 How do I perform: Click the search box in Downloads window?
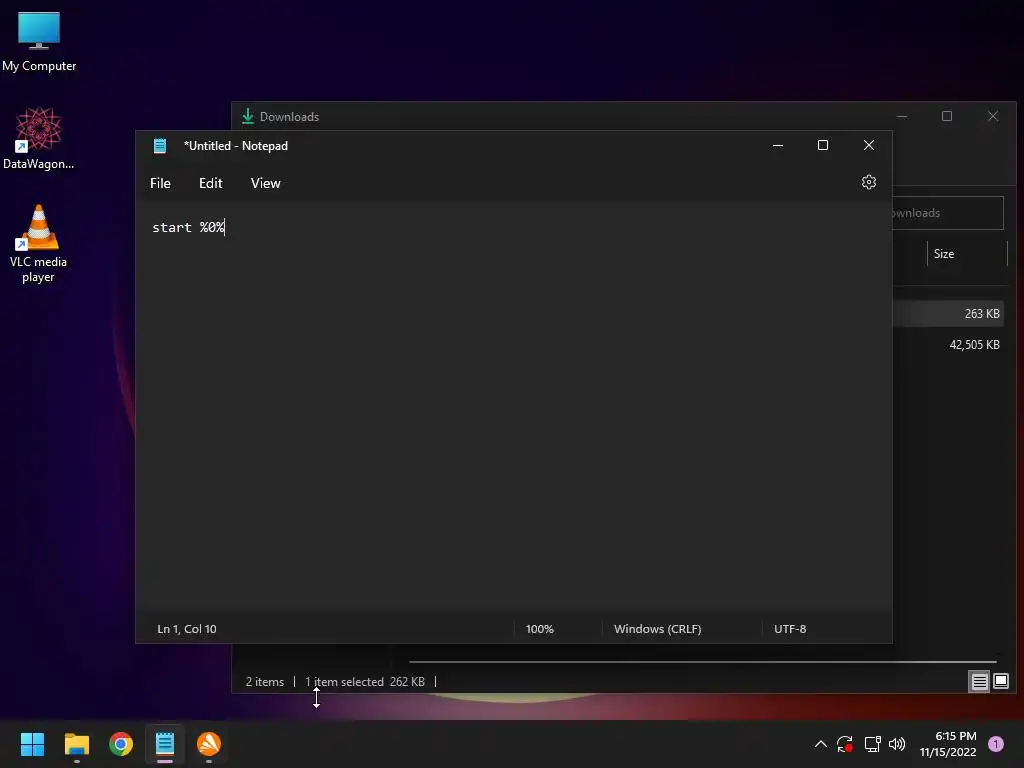tap(948, 213)
